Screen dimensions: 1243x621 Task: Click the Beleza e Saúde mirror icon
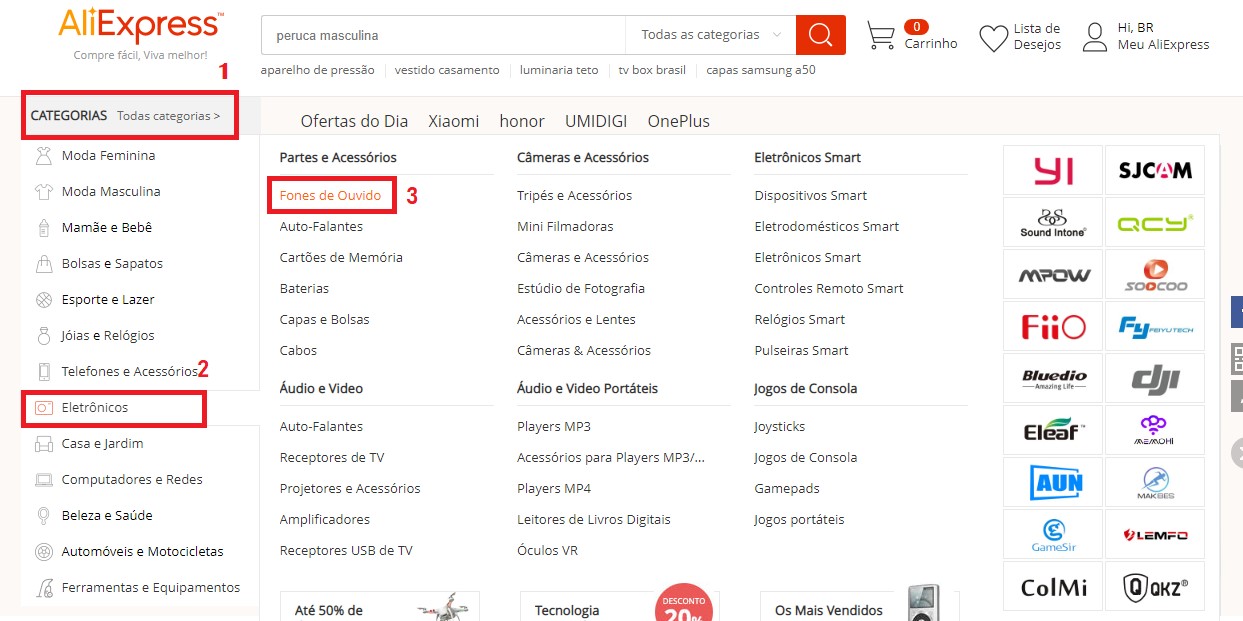(x=43, y=515)
